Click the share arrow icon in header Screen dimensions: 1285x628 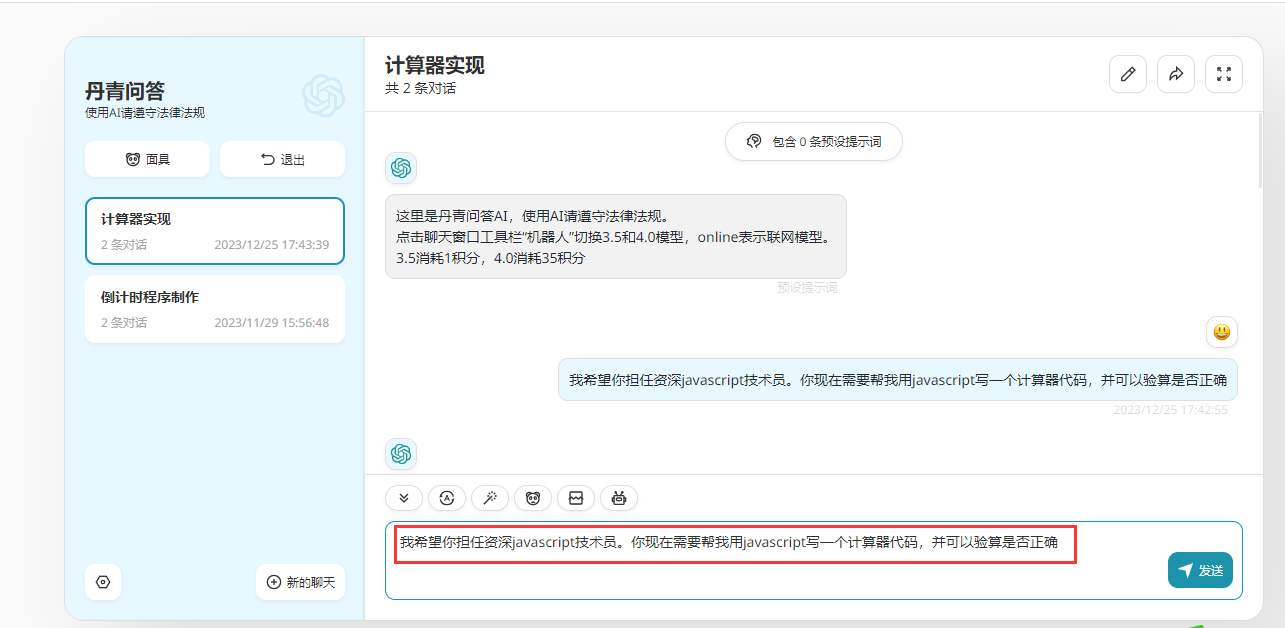click(x=1176, y=74)
